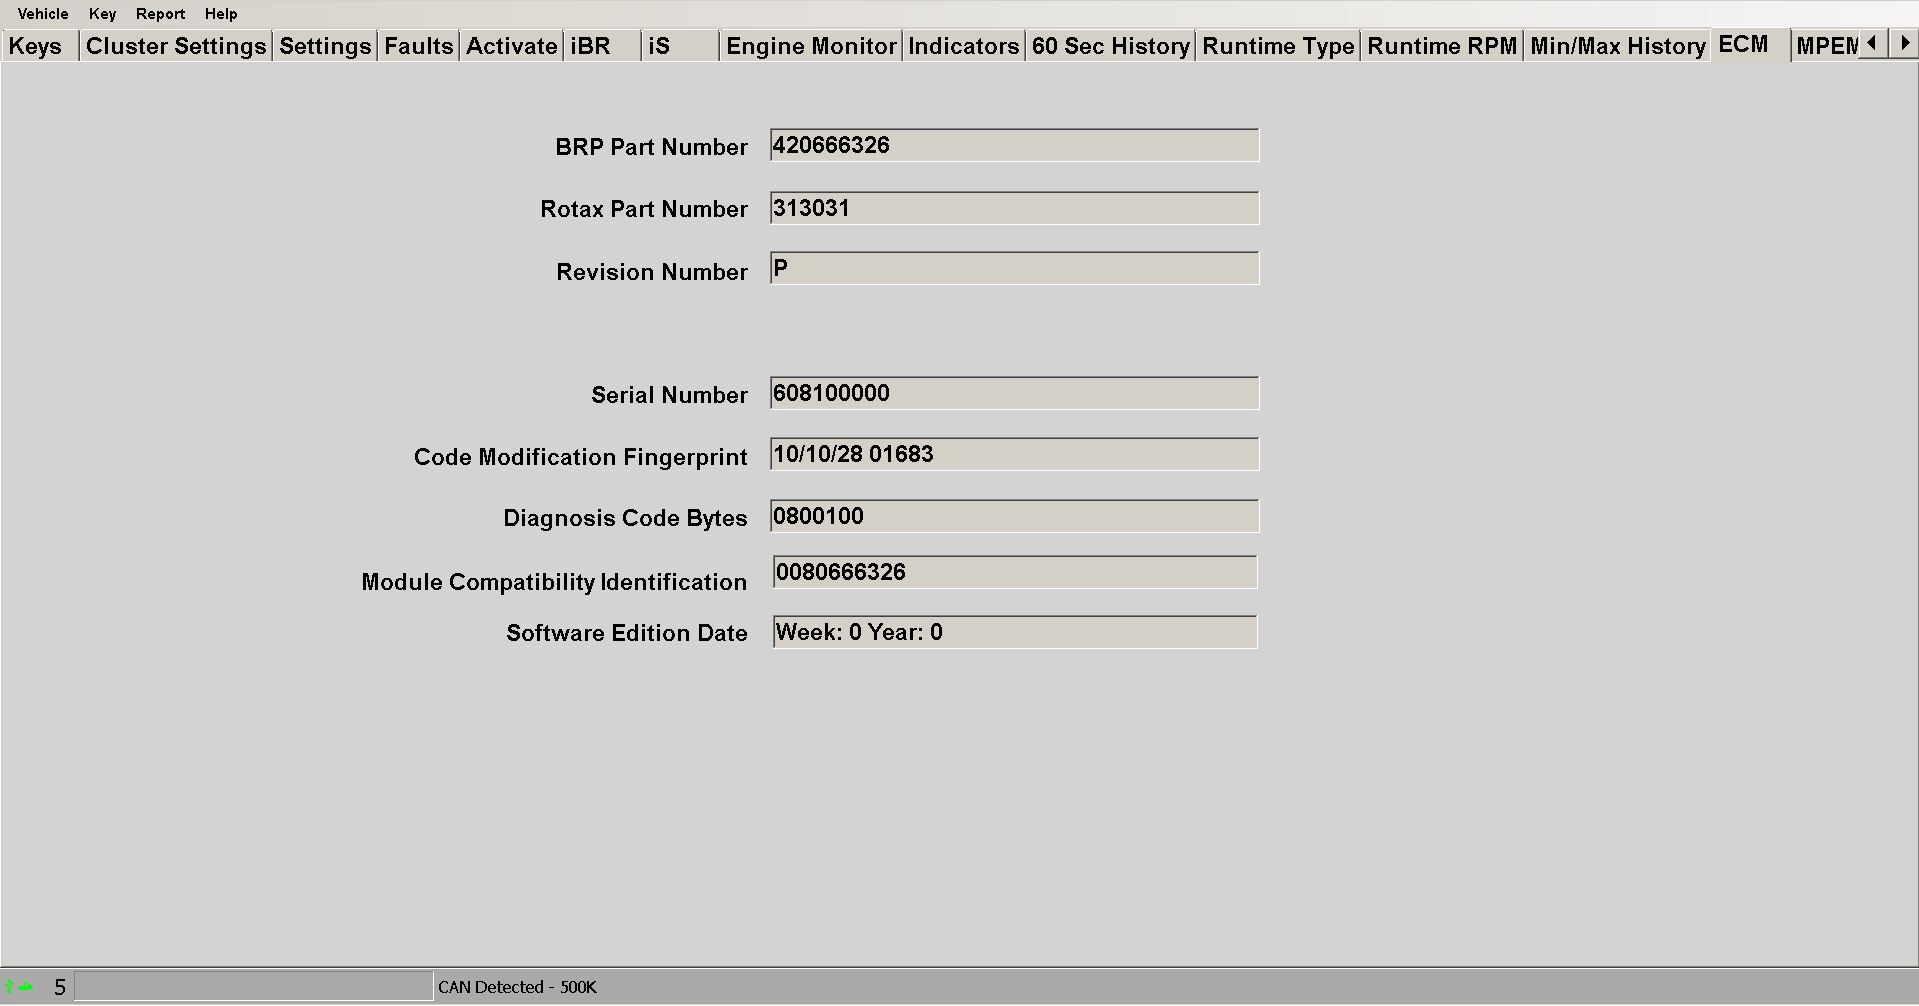Switch to the partially visible MPEM tab
The image size is (1919, 1006).
[x=1826, y=46]
